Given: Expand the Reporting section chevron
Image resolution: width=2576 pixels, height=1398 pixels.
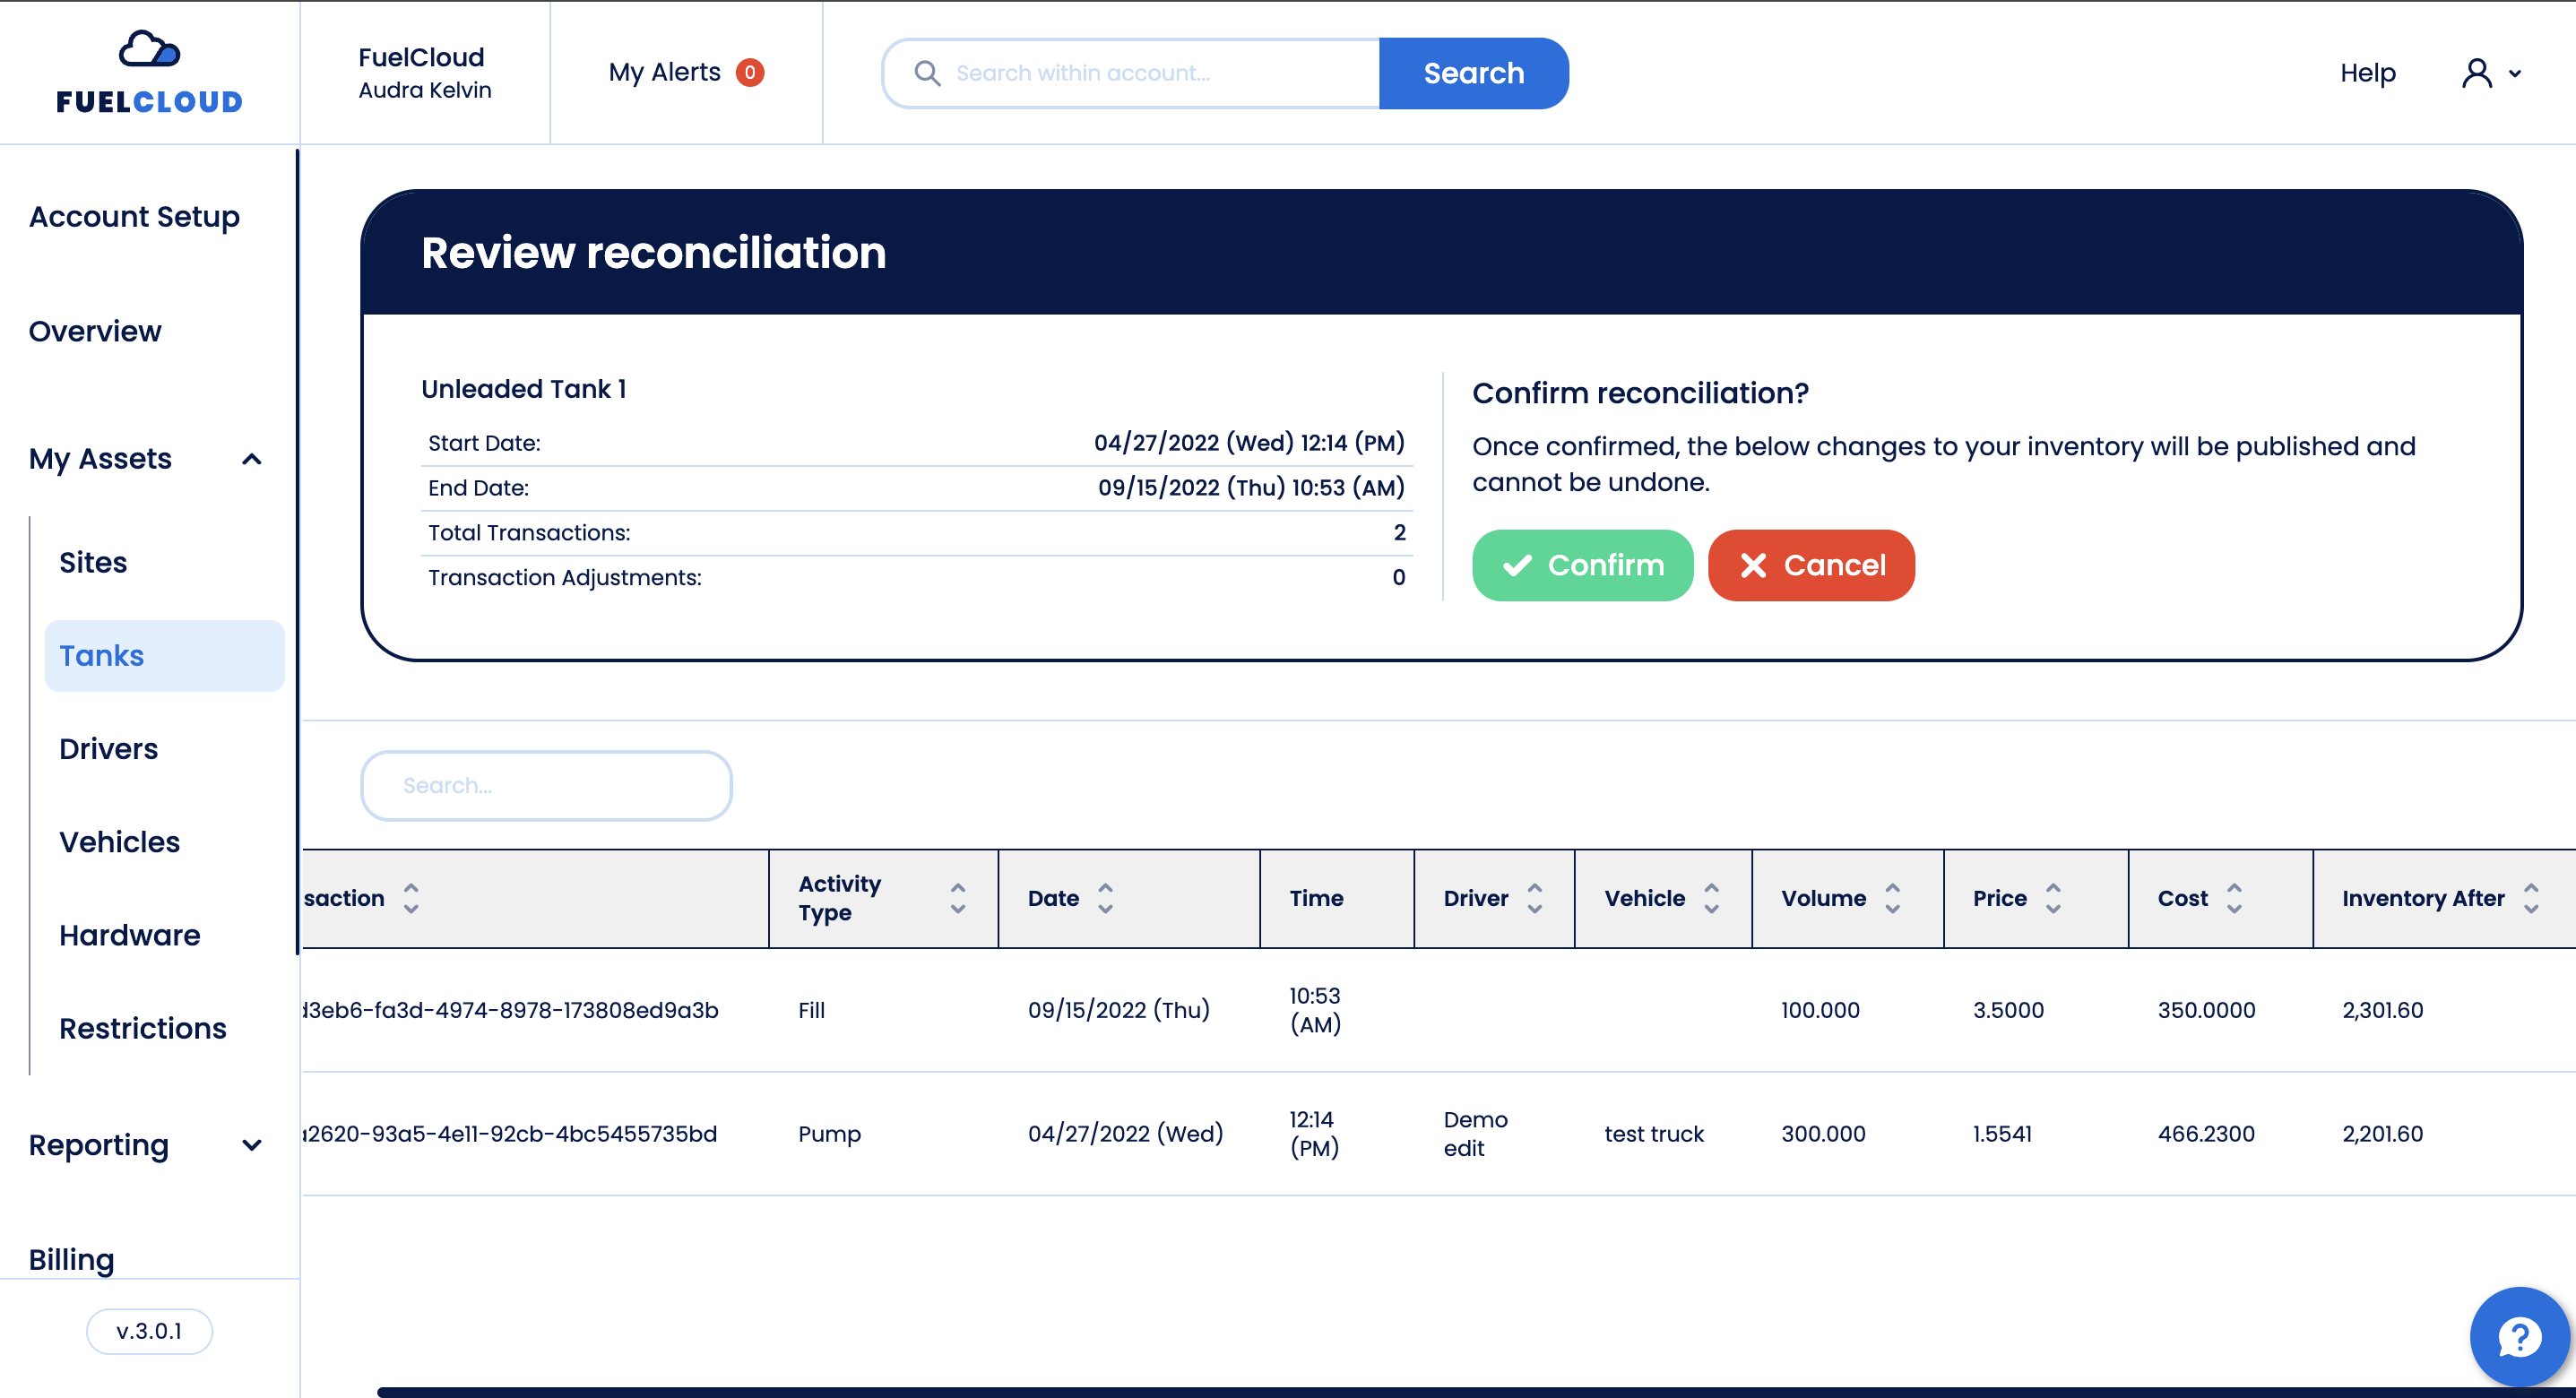Looking at the screenshot, I should 252,1145.
